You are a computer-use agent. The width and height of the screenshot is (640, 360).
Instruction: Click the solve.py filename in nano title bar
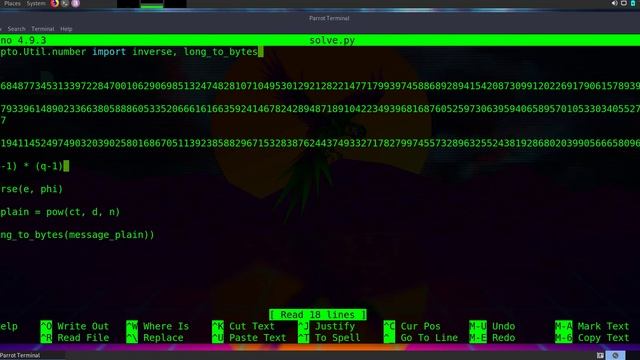pyautogui.click(x=332, y=40)
